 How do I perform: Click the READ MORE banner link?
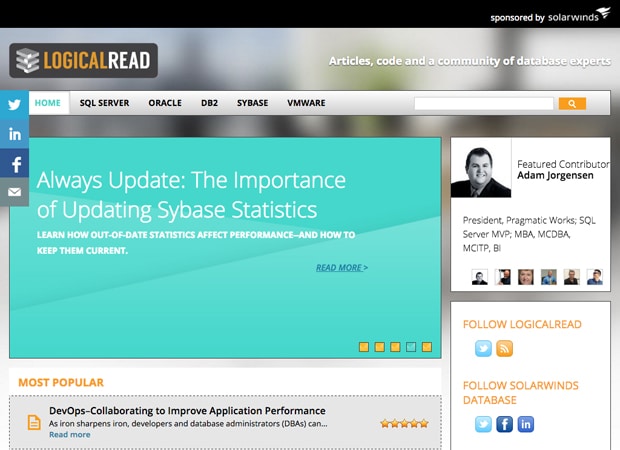click(342, 268)
